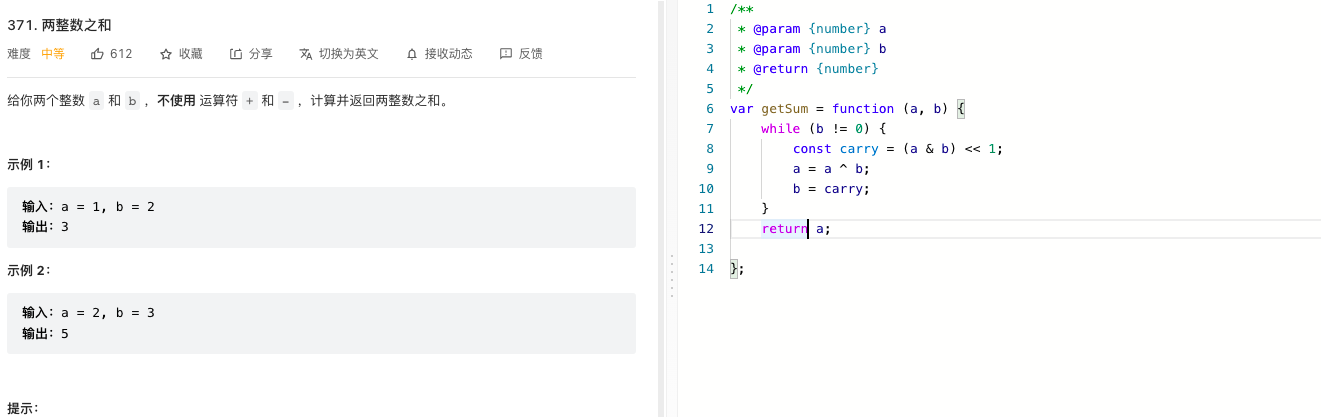Click the example 2 input a = 2, b = 3
The height and width of the screenshot is (417, 1321).
(x=108, y=313)
